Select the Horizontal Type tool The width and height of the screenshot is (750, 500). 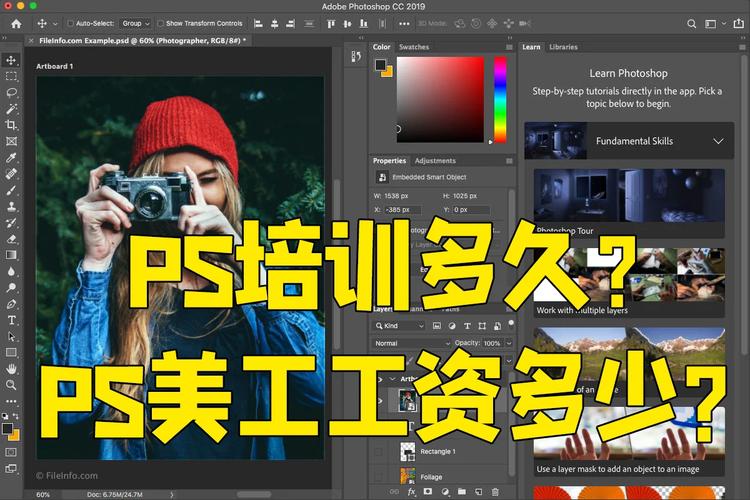click(11, 320)
